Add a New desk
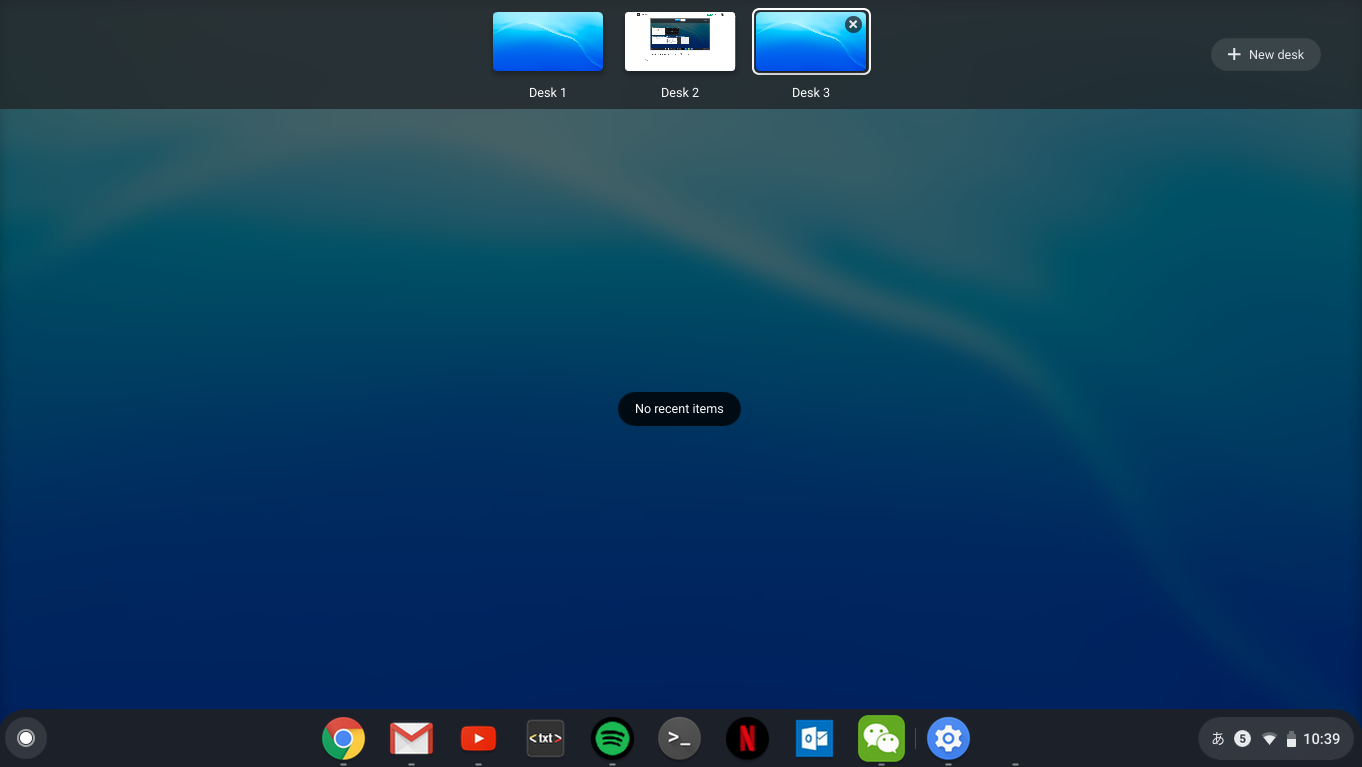The image size is (1362, 767). pyautogui.click(x=1266, y=55)
